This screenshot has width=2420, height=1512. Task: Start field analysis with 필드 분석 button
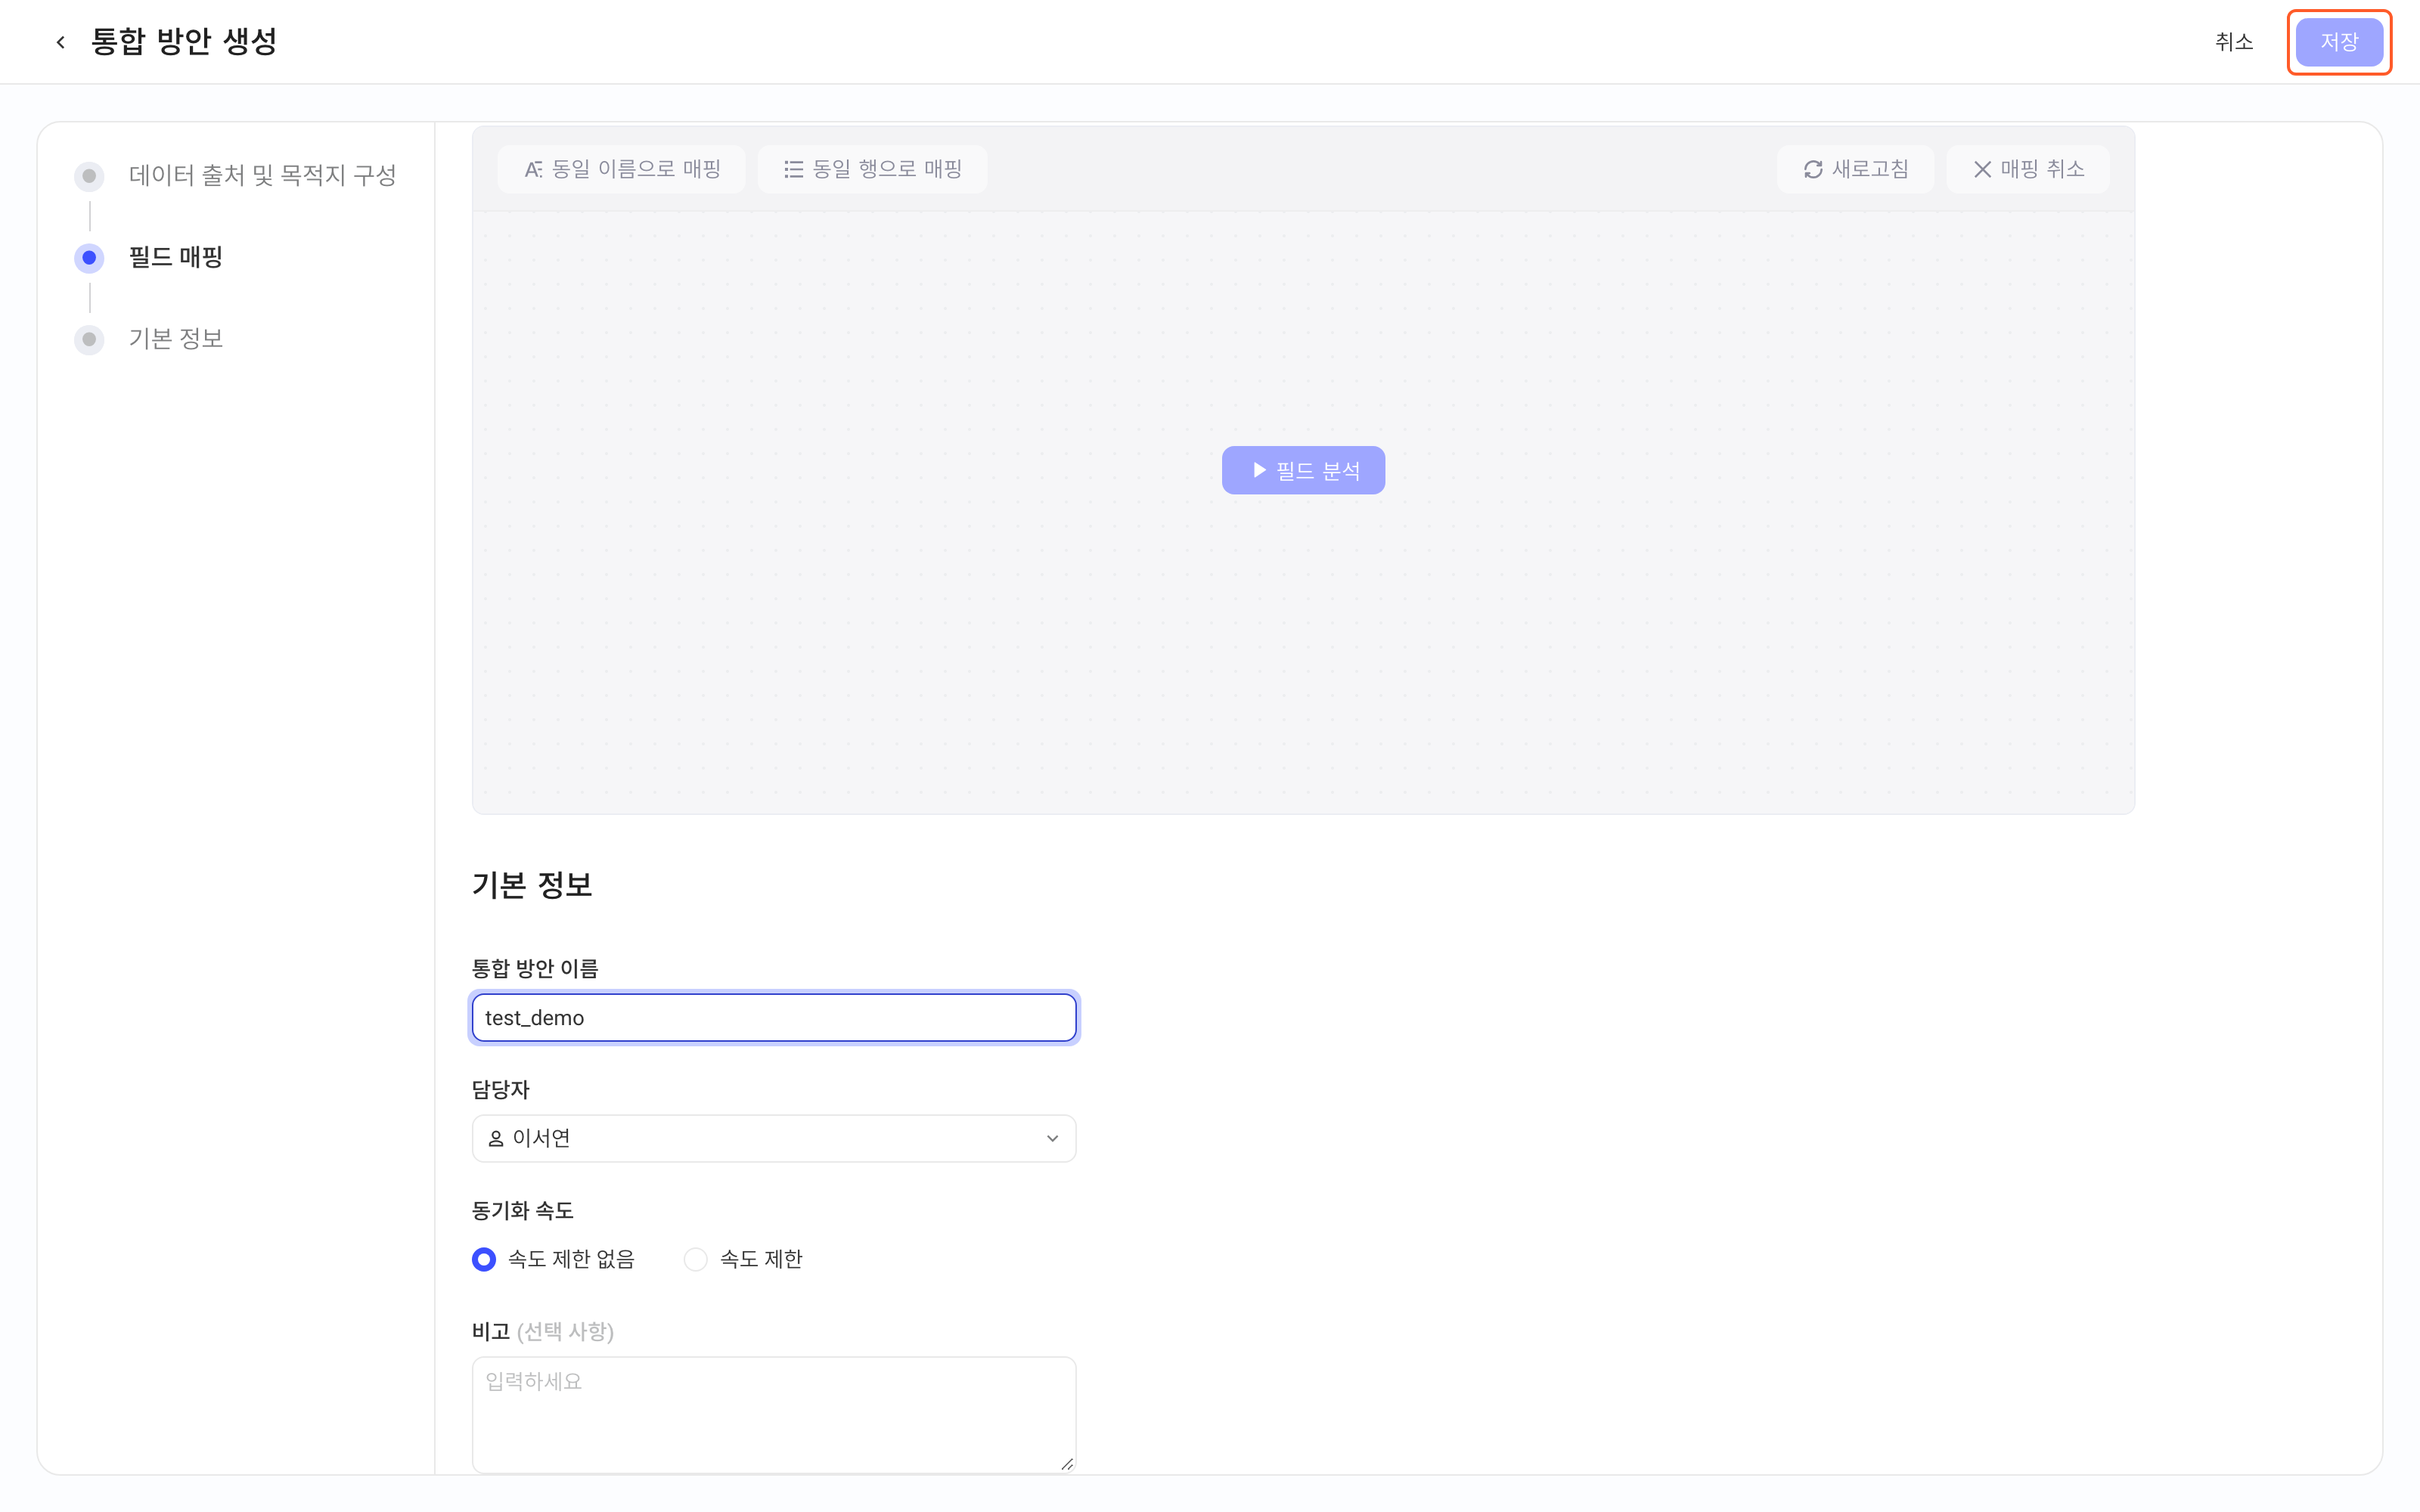[1303, 470]
